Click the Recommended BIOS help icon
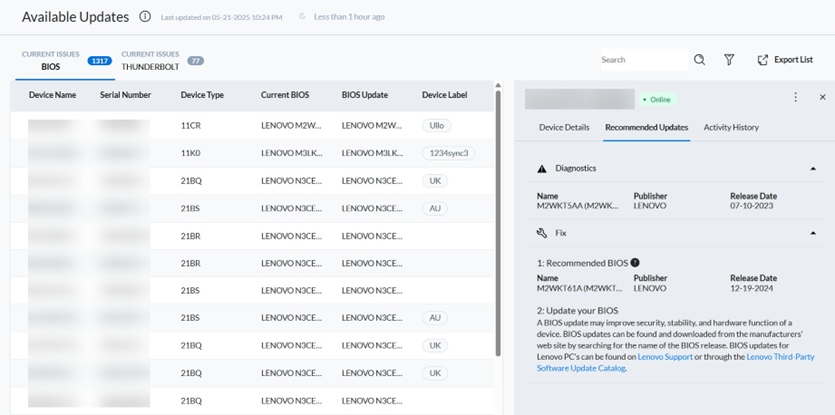 coord(634,262)
